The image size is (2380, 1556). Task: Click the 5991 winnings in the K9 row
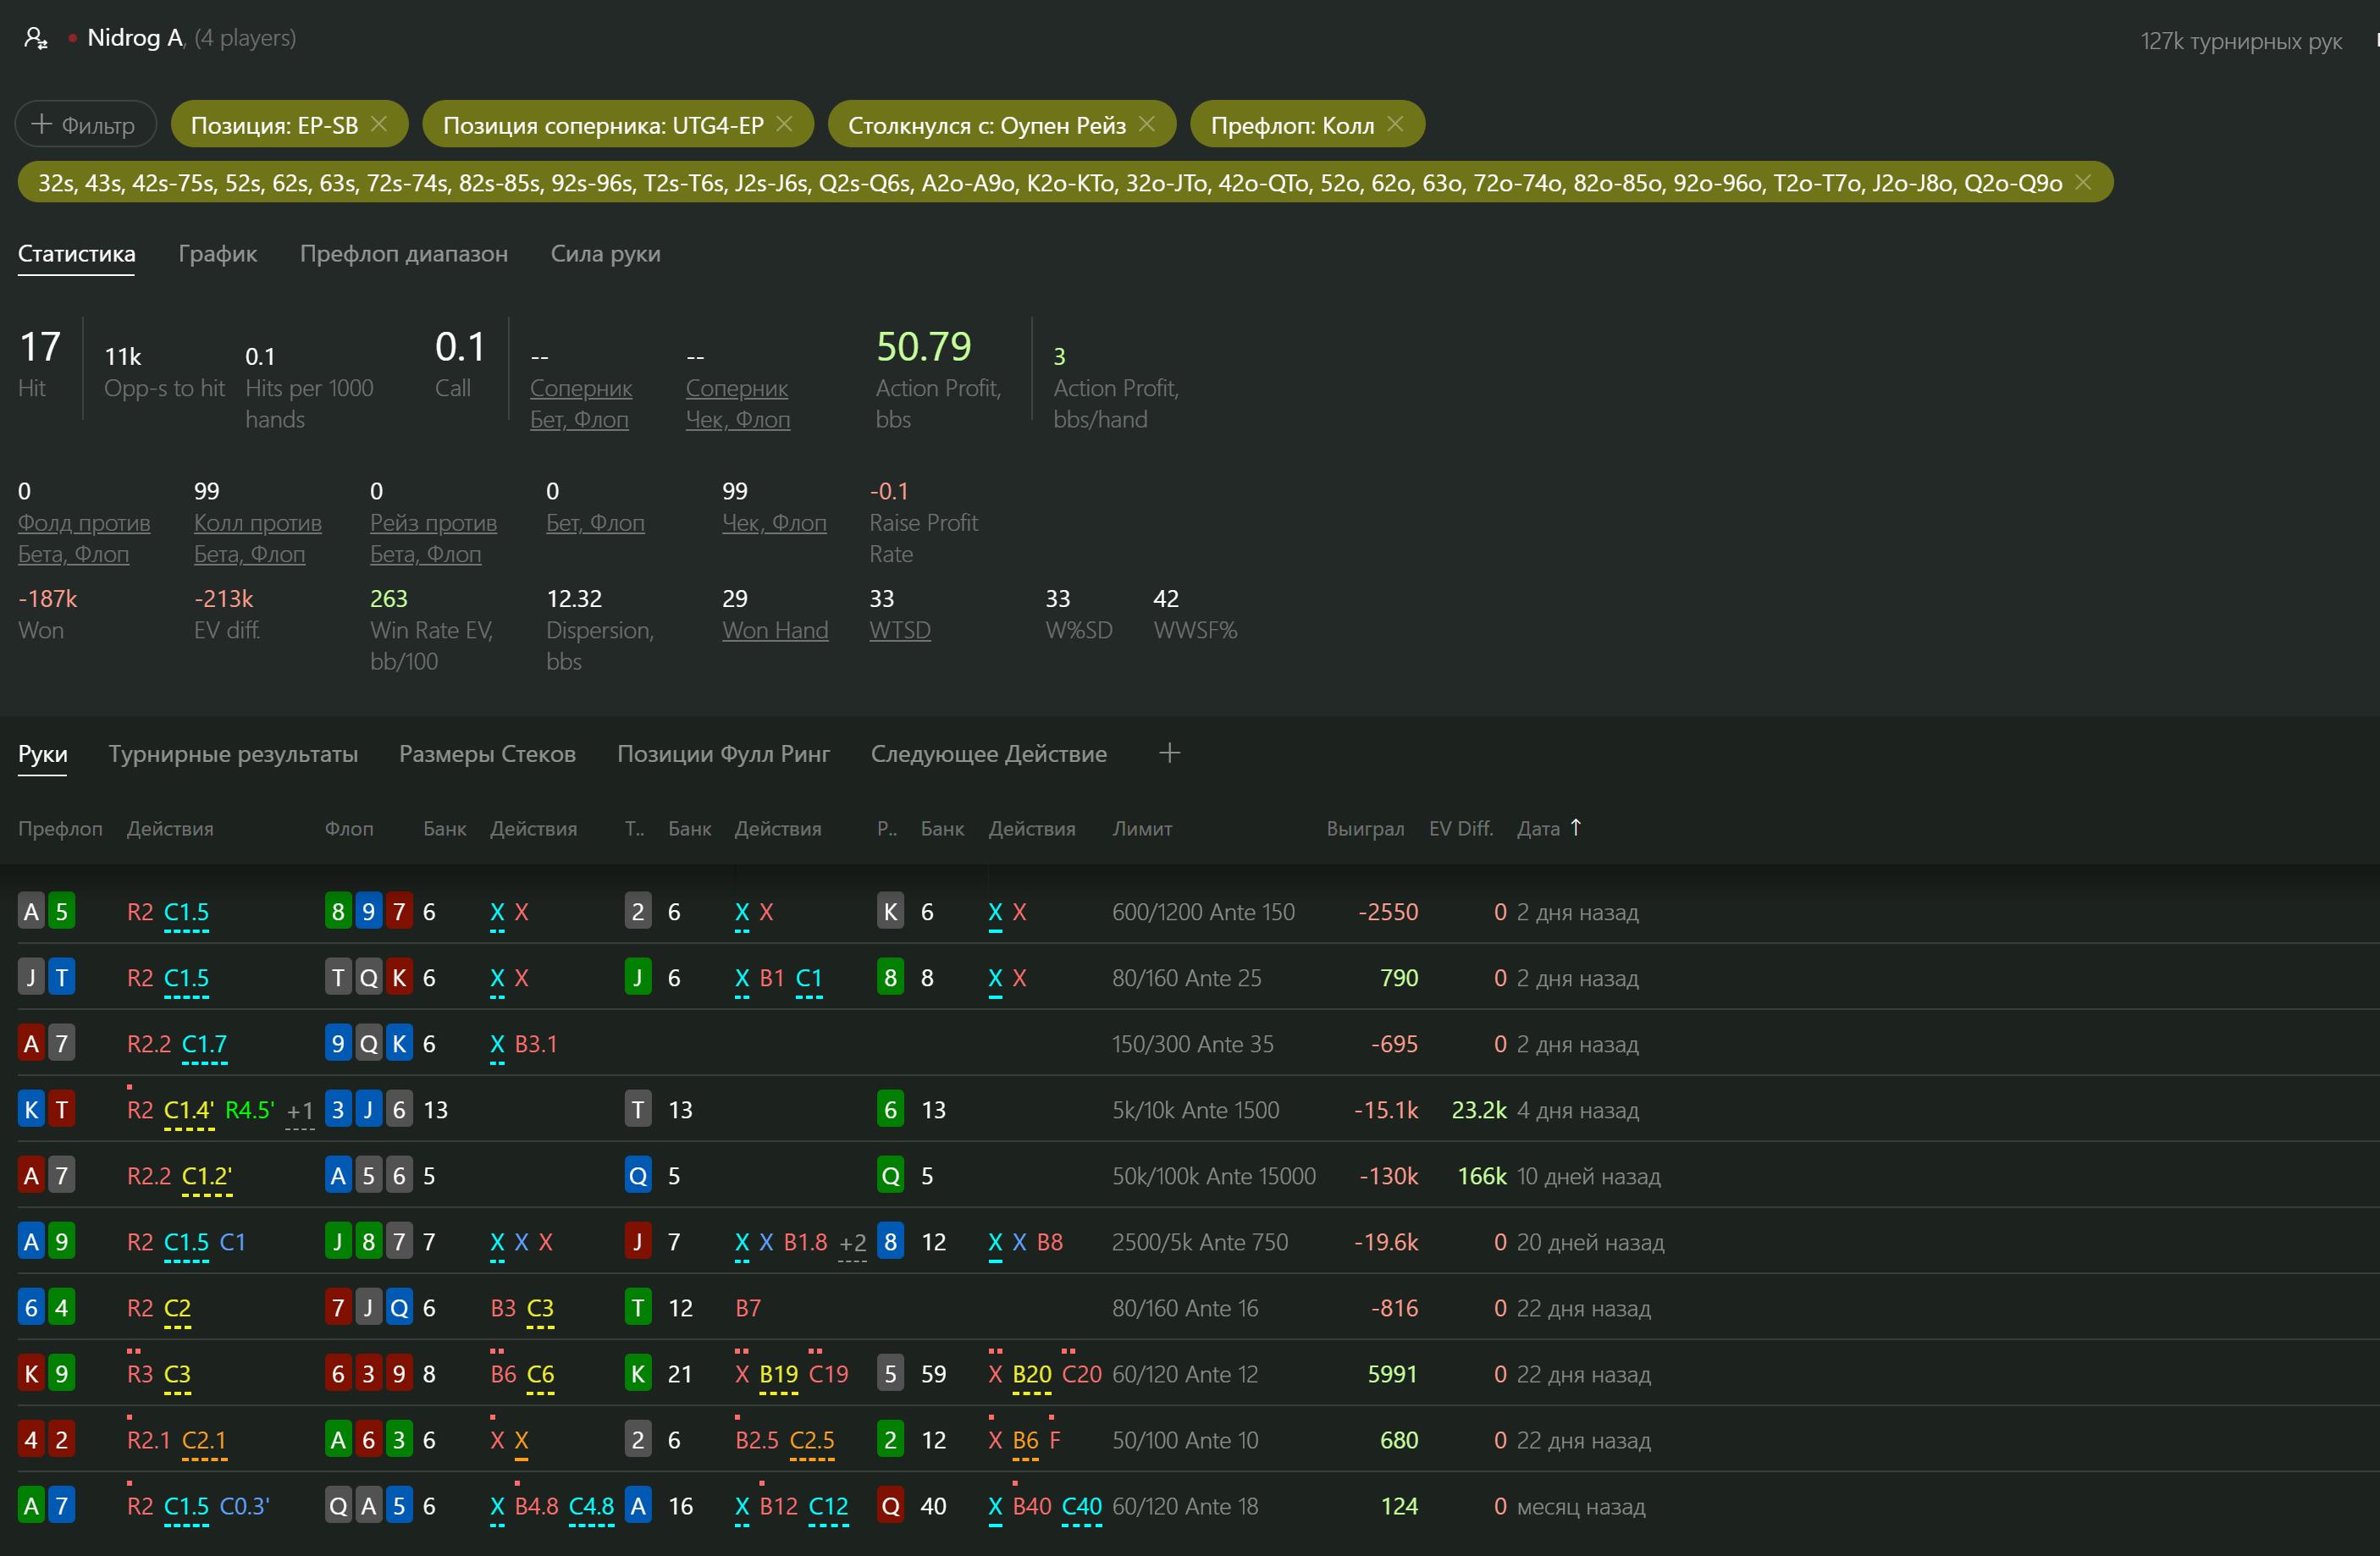(1393, 1374)
